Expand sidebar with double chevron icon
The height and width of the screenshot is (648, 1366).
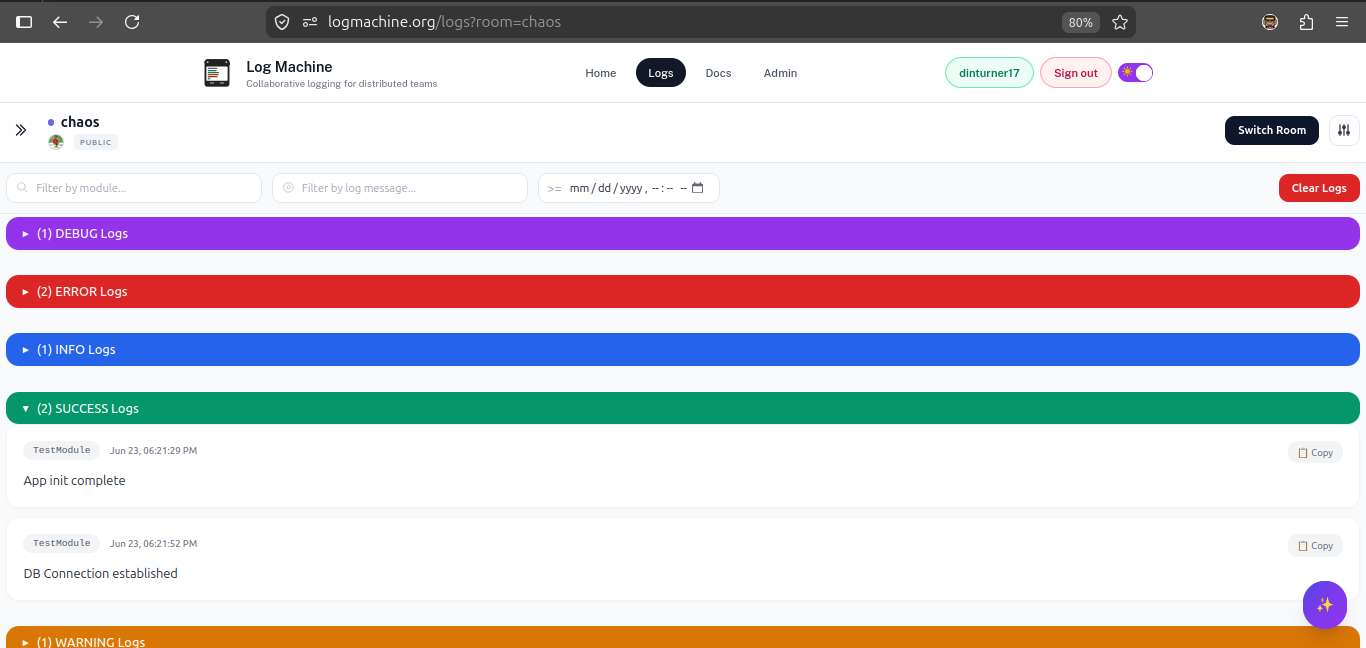21,130
